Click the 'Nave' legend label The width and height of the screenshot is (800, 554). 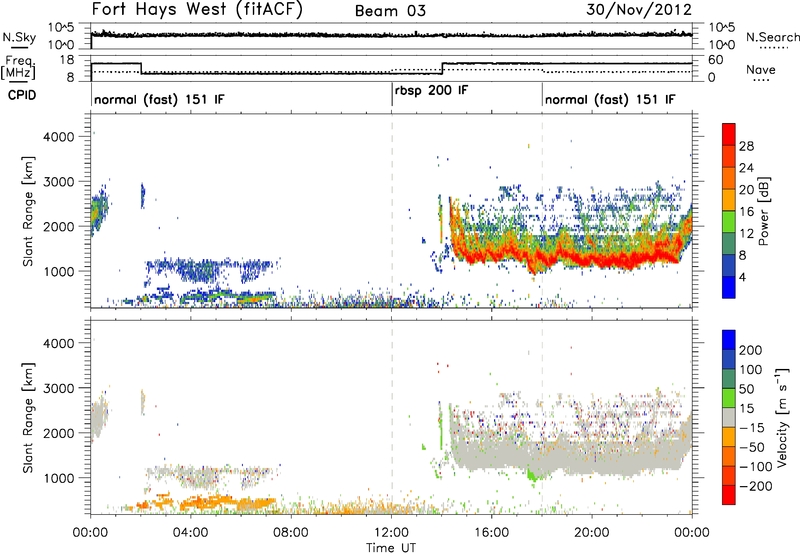point(761,69)
